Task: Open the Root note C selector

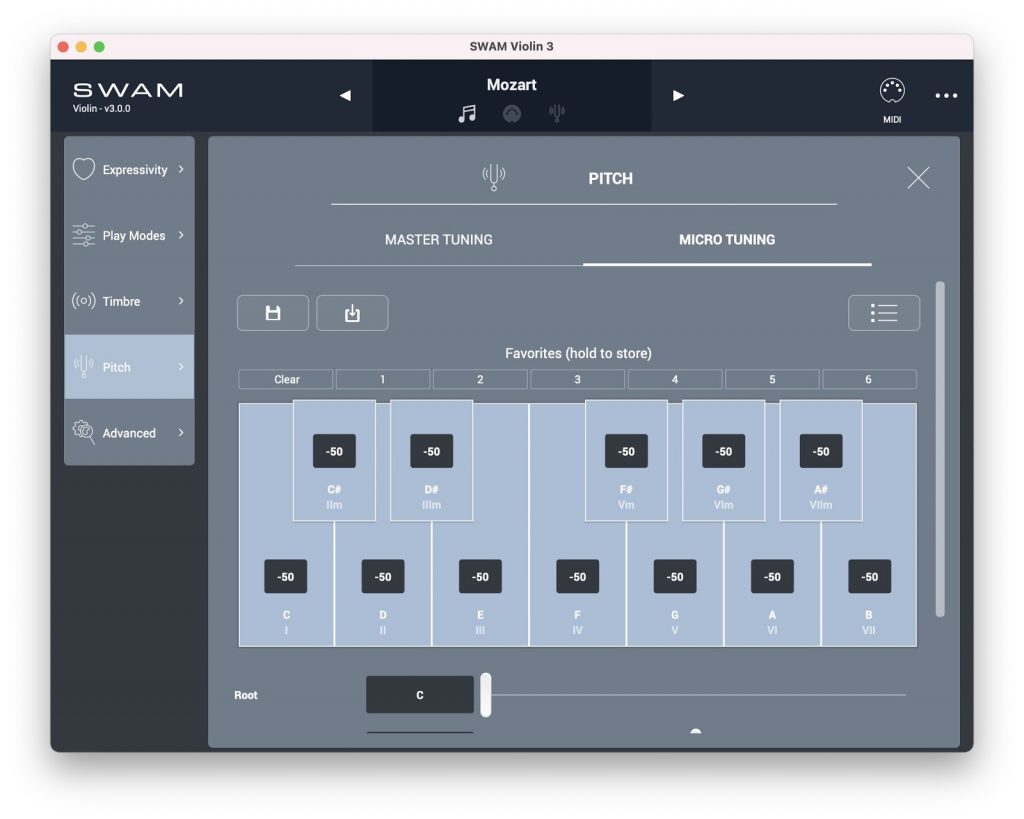Action: 420,695
